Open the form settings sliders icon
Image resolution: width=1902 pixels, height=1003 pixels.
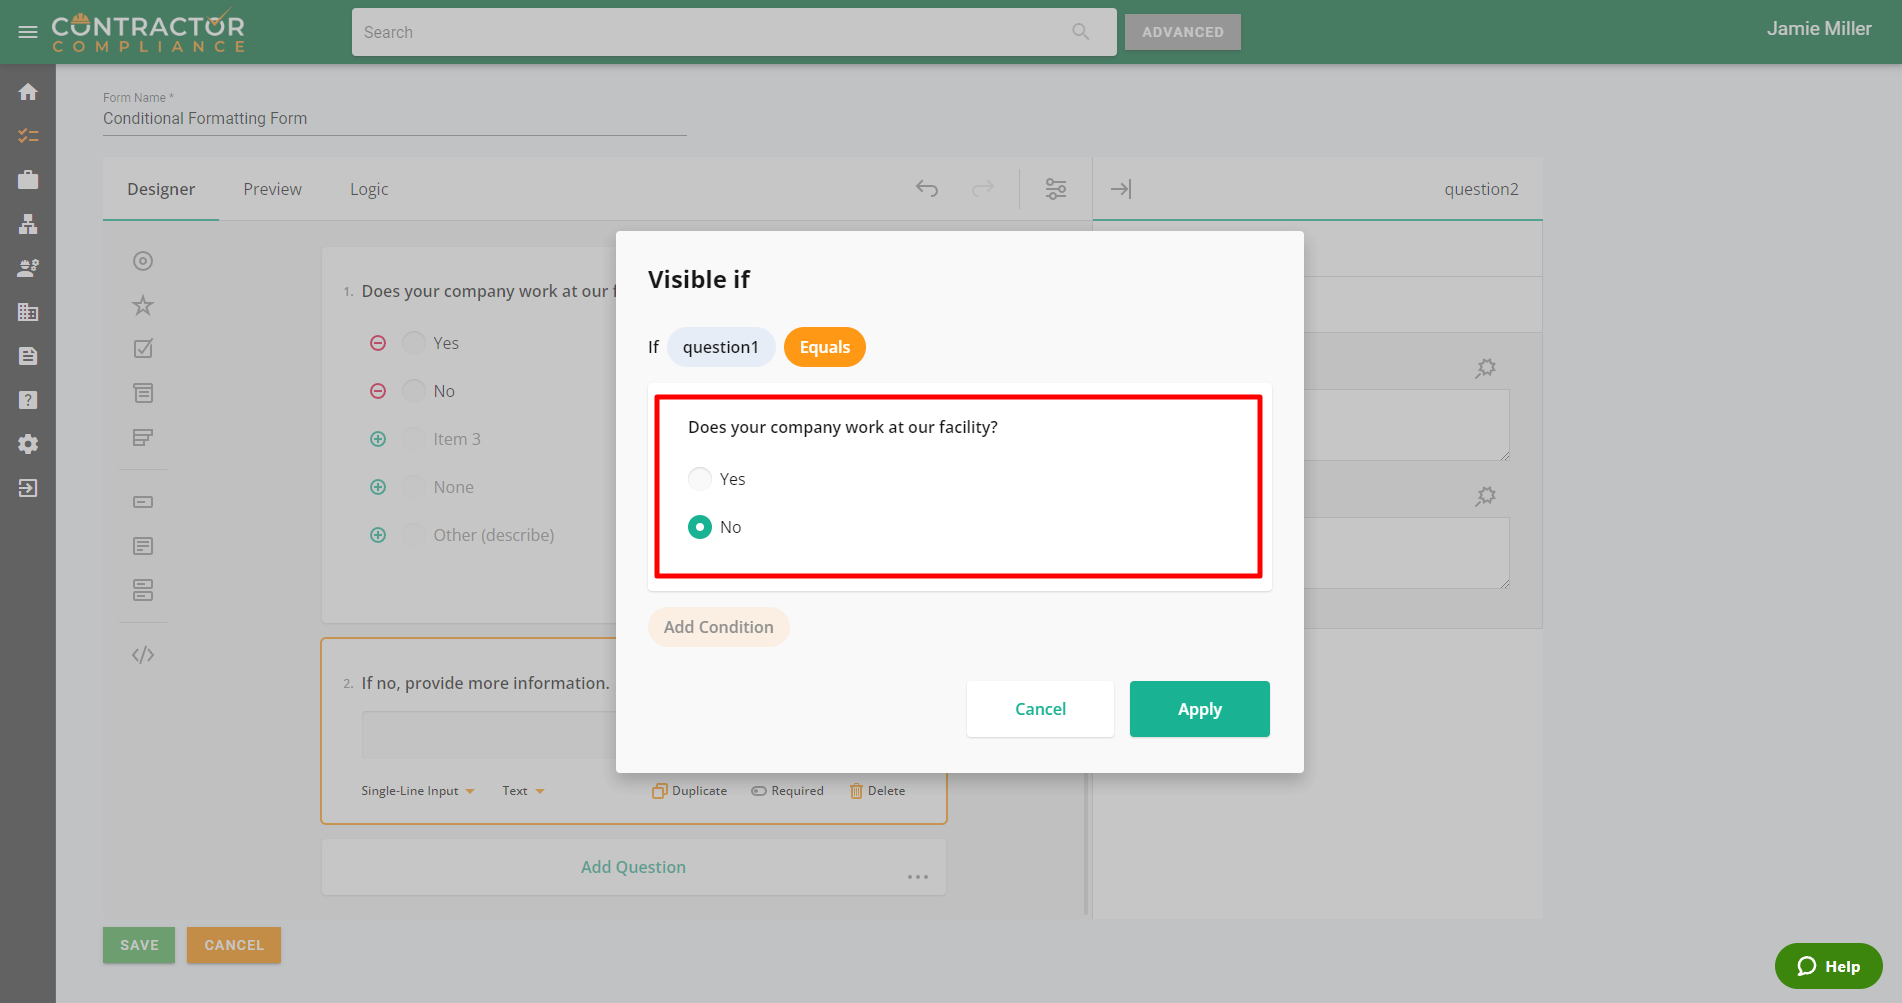pos(1056,189)
